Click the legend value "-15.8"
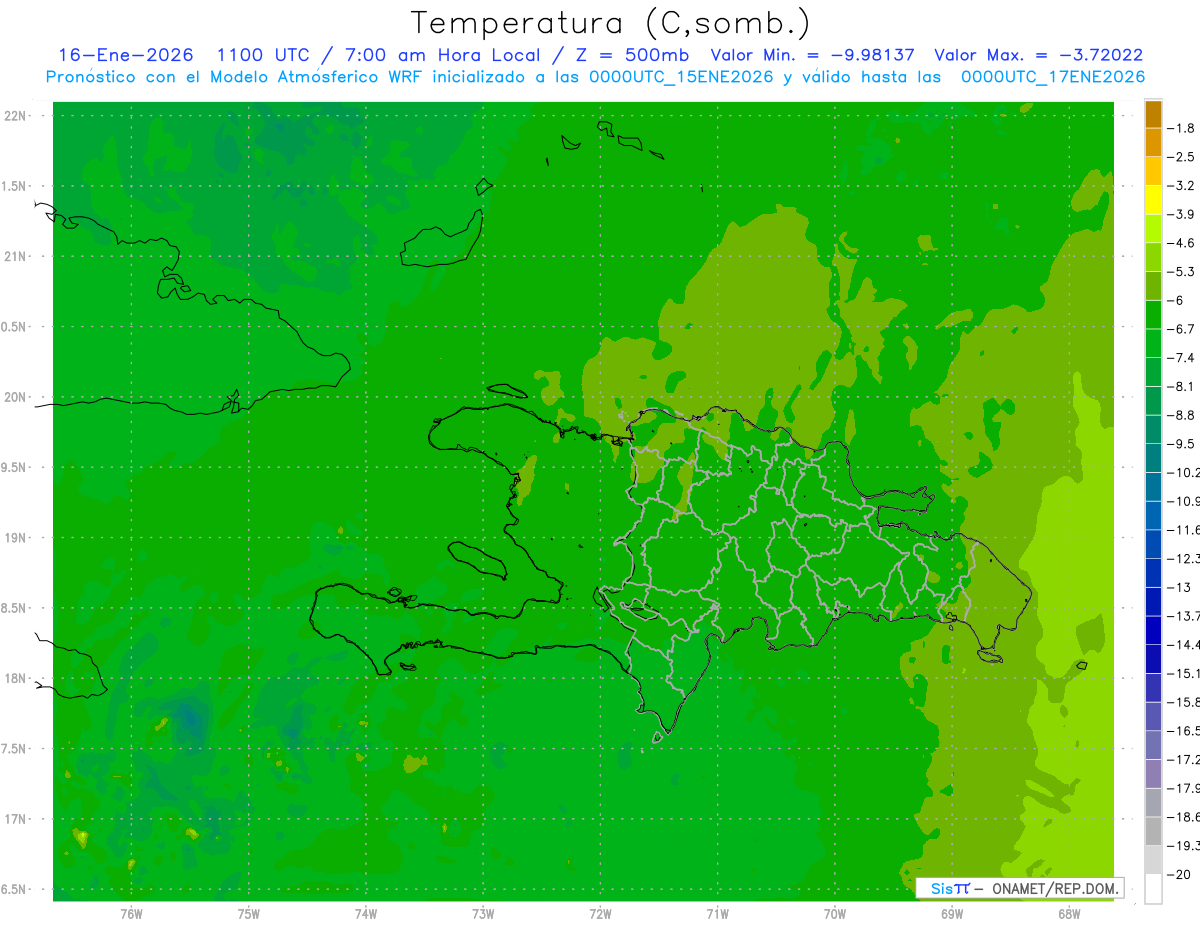The width and height of the screenshot is (1200, 927). pos(1183,702)
